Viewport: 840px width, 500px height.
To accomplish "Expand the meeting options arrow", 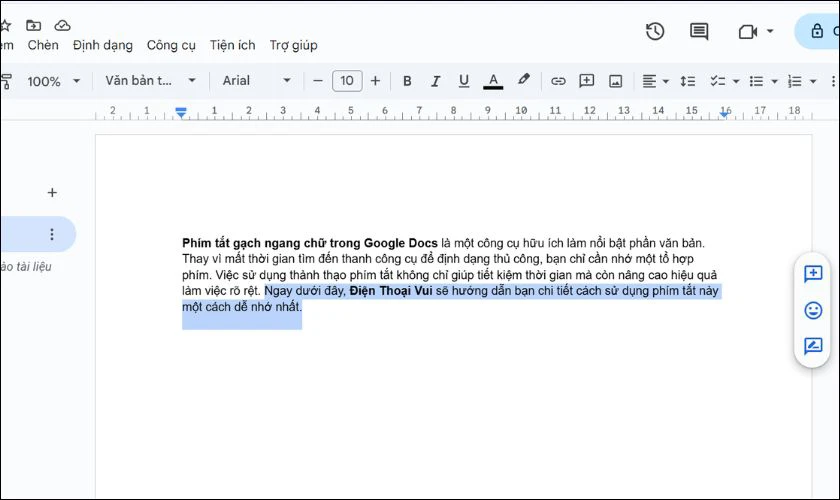I will (x=770, y=31).
